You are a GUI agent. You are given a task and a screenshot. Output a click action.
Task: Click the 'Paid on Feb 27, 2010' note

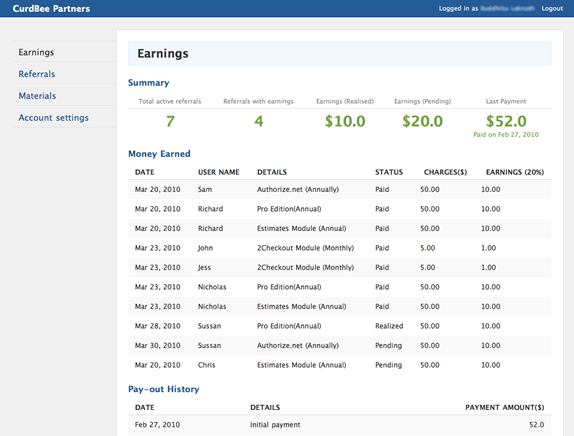tap(506, 135)
